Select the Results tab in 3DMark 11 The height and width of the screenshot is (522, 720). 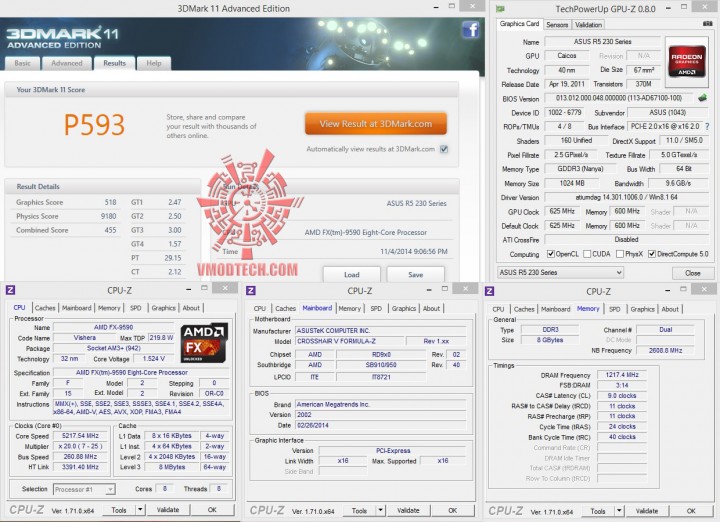[x=114, y=63]
